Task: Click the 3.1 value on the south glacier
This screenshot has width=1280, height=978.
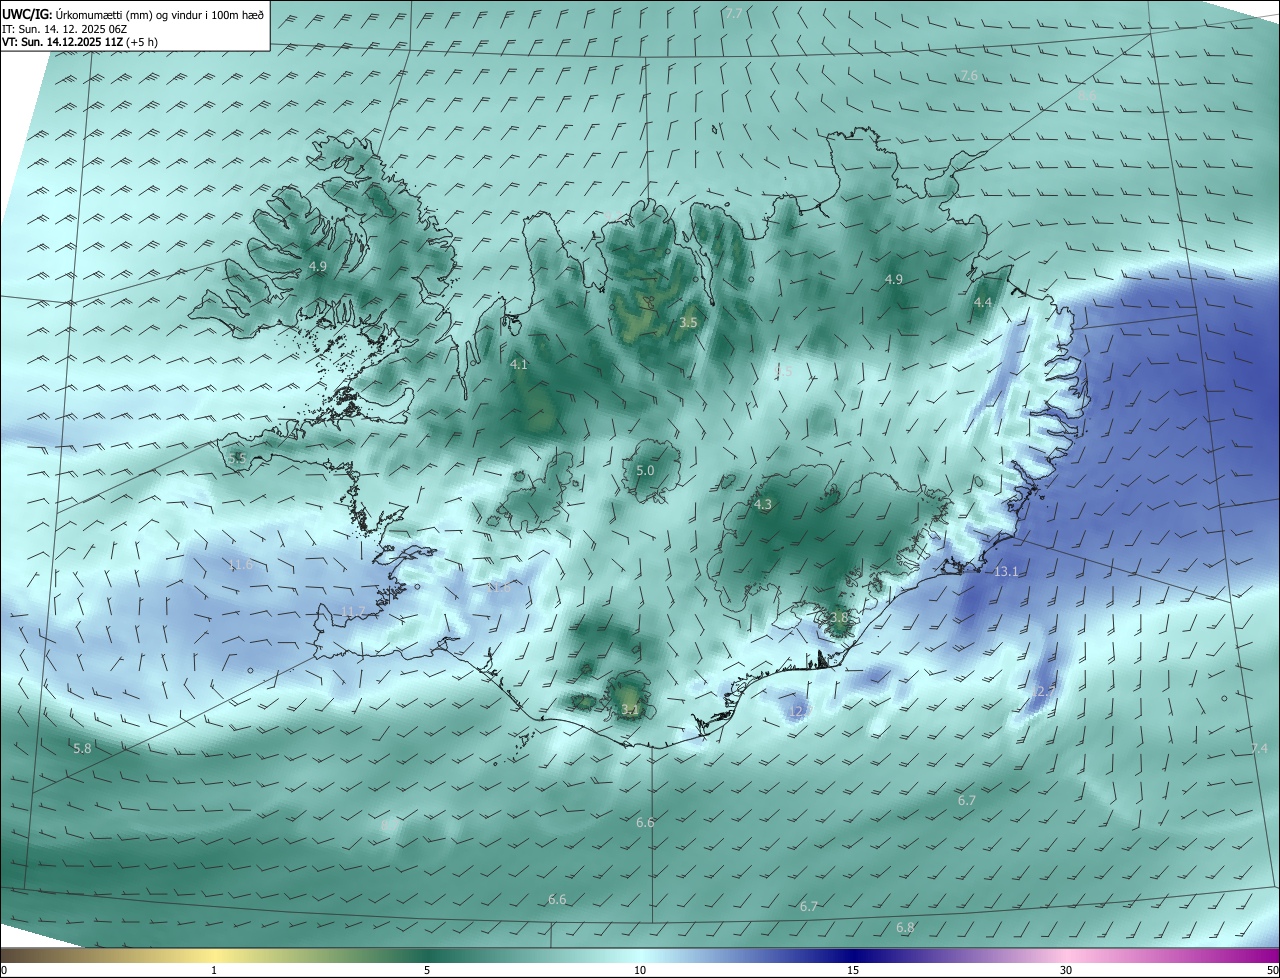Action: [x=630, y=710]
